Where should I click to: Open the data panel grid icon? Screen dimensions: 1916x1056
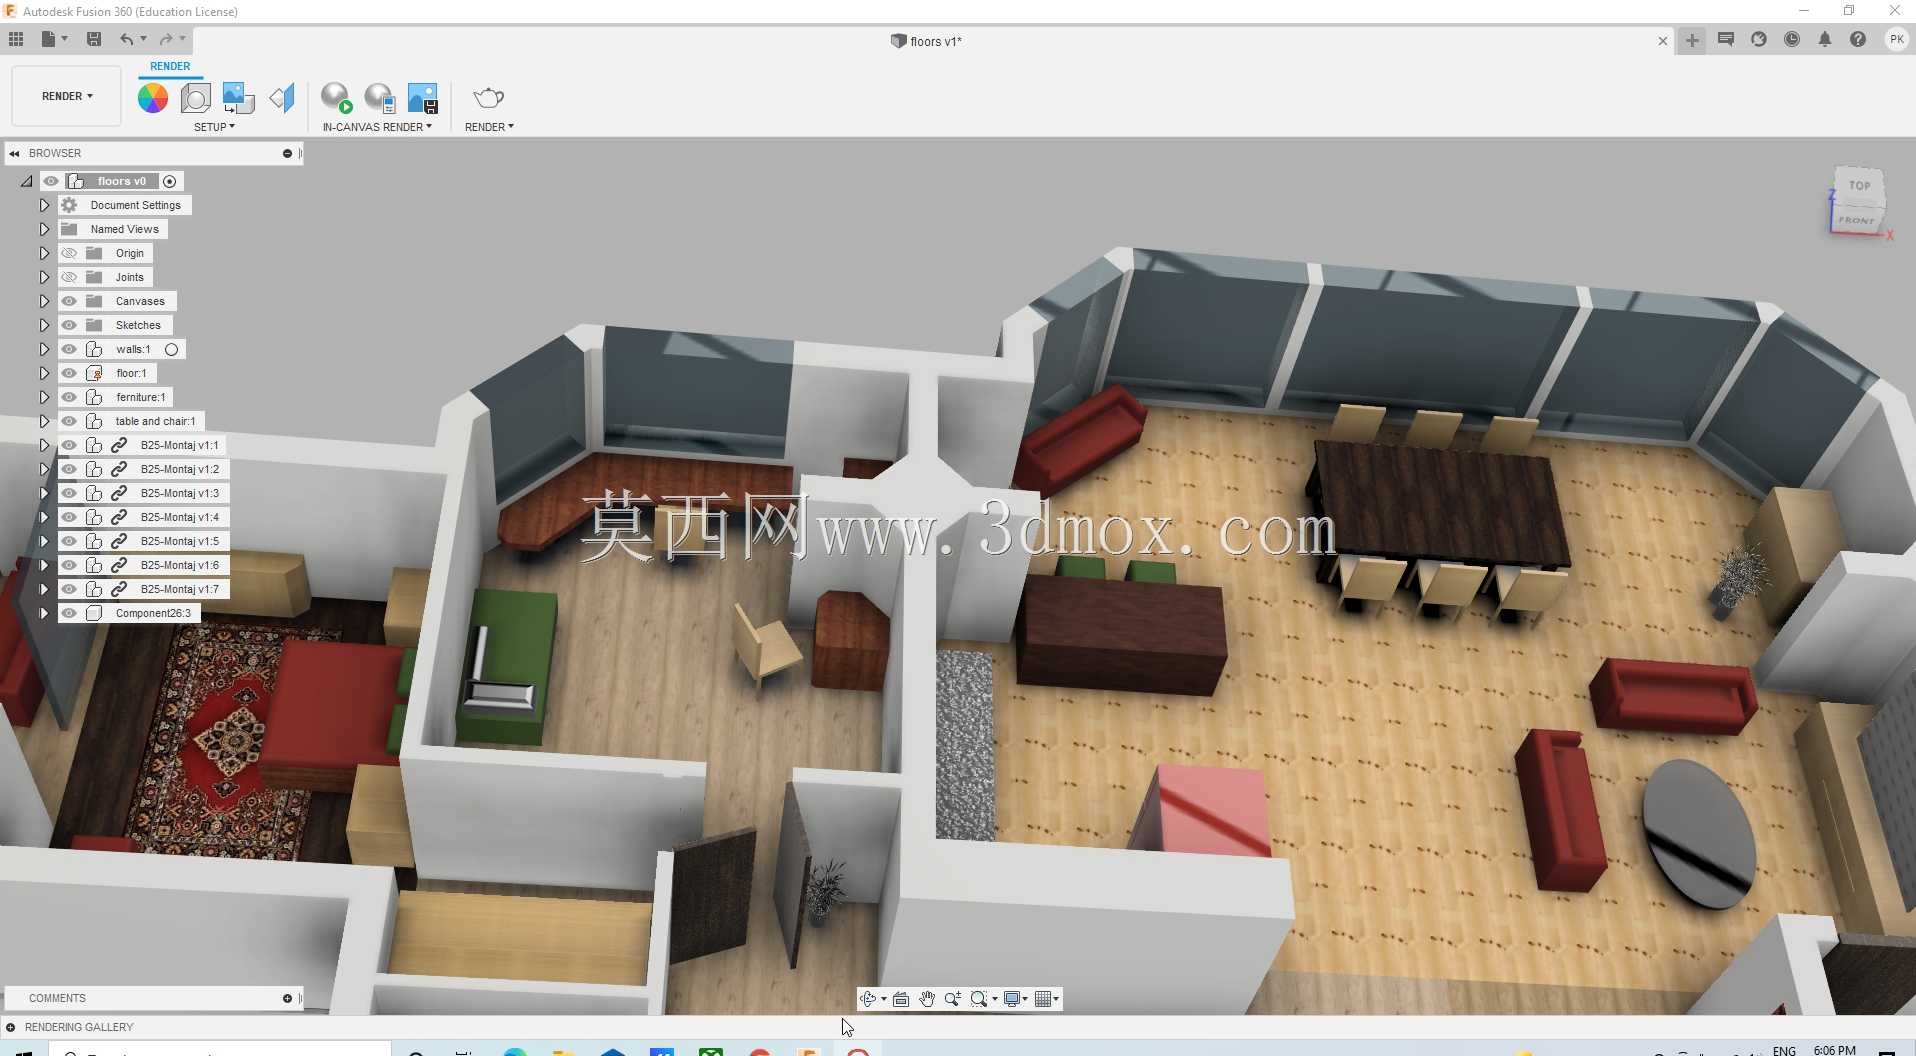coord(16,39)
